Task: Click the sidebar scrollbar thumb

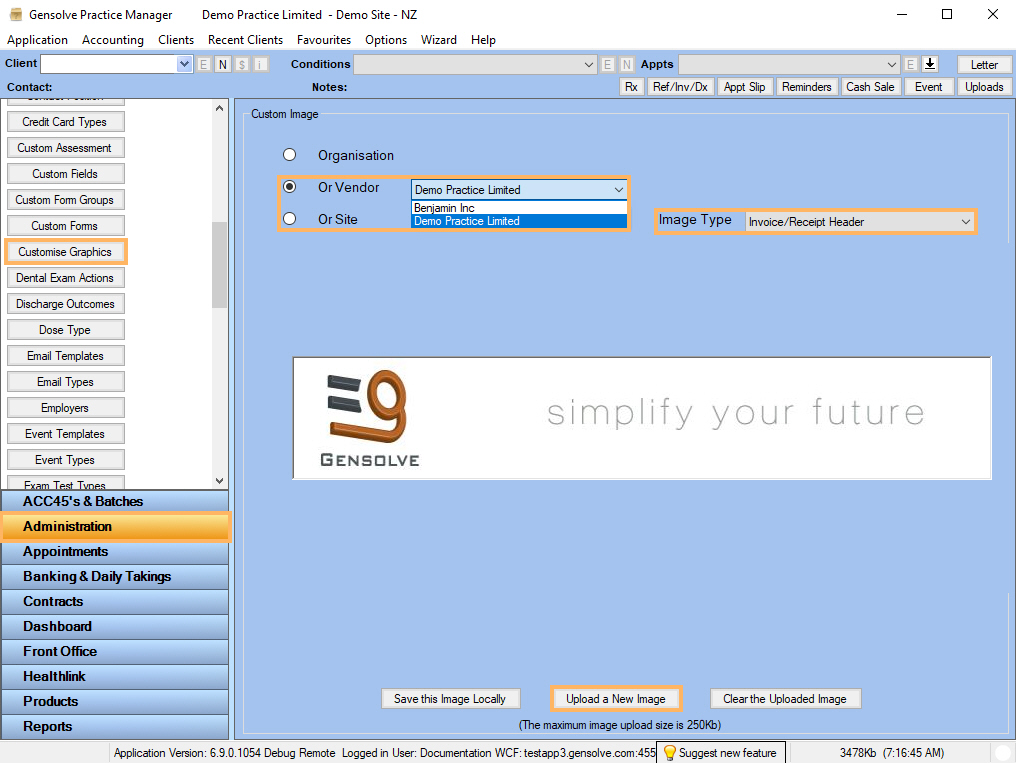Action: coord(220,265)
